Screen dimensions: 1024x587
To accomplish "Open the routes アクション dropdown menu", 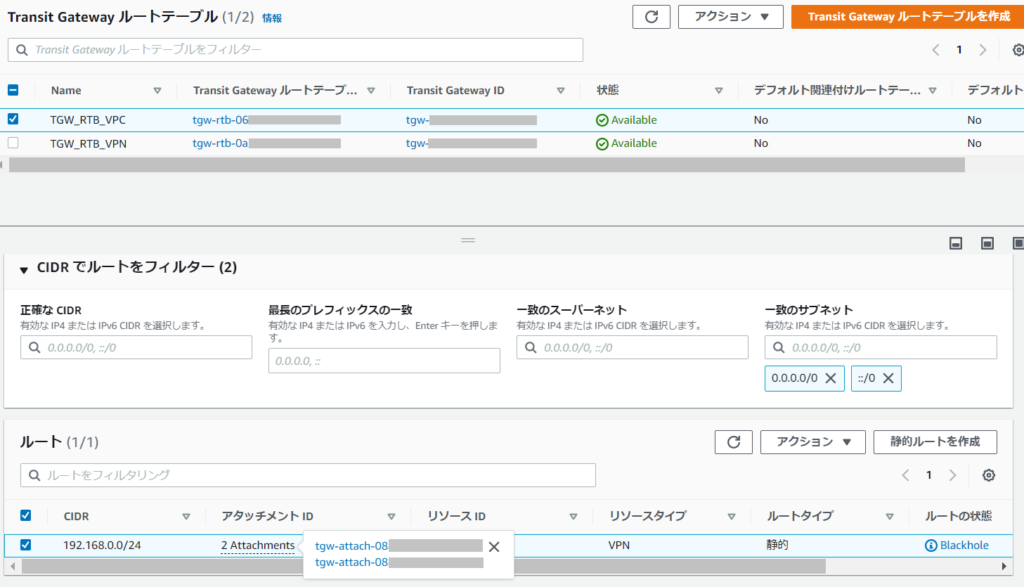I will click(813, 442).
